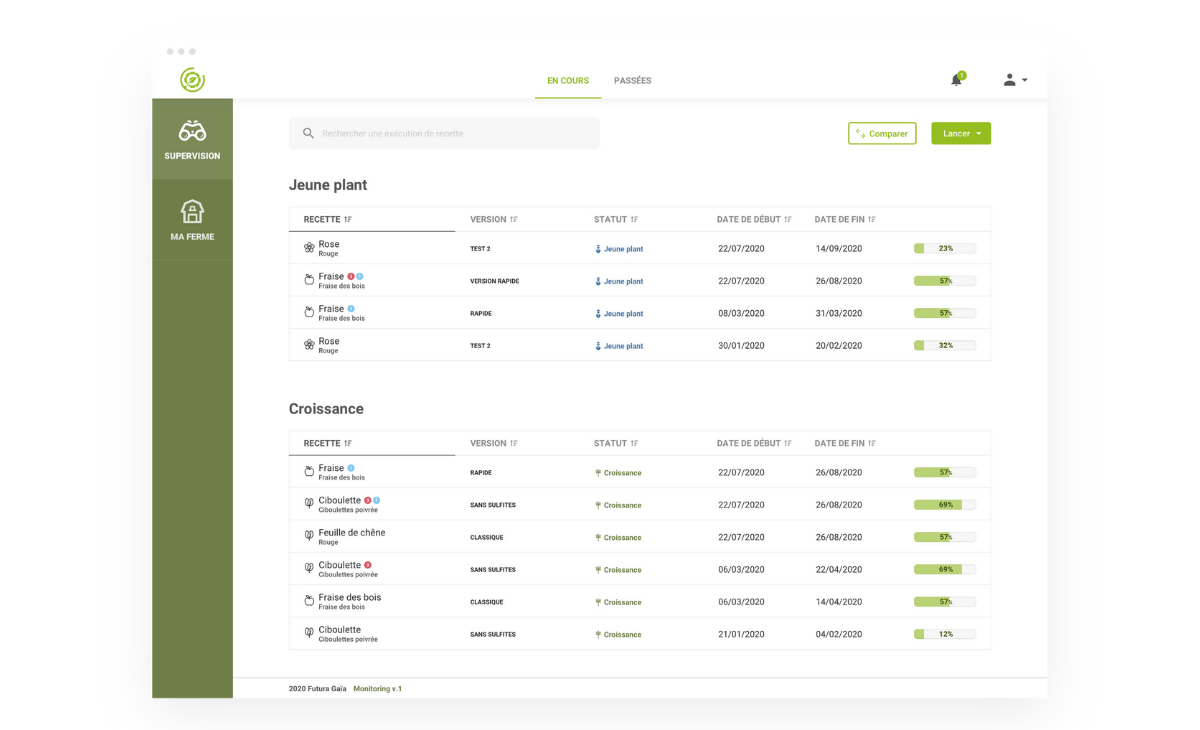
Task: Click the 32% progress bar
Action: pos(945,345)
